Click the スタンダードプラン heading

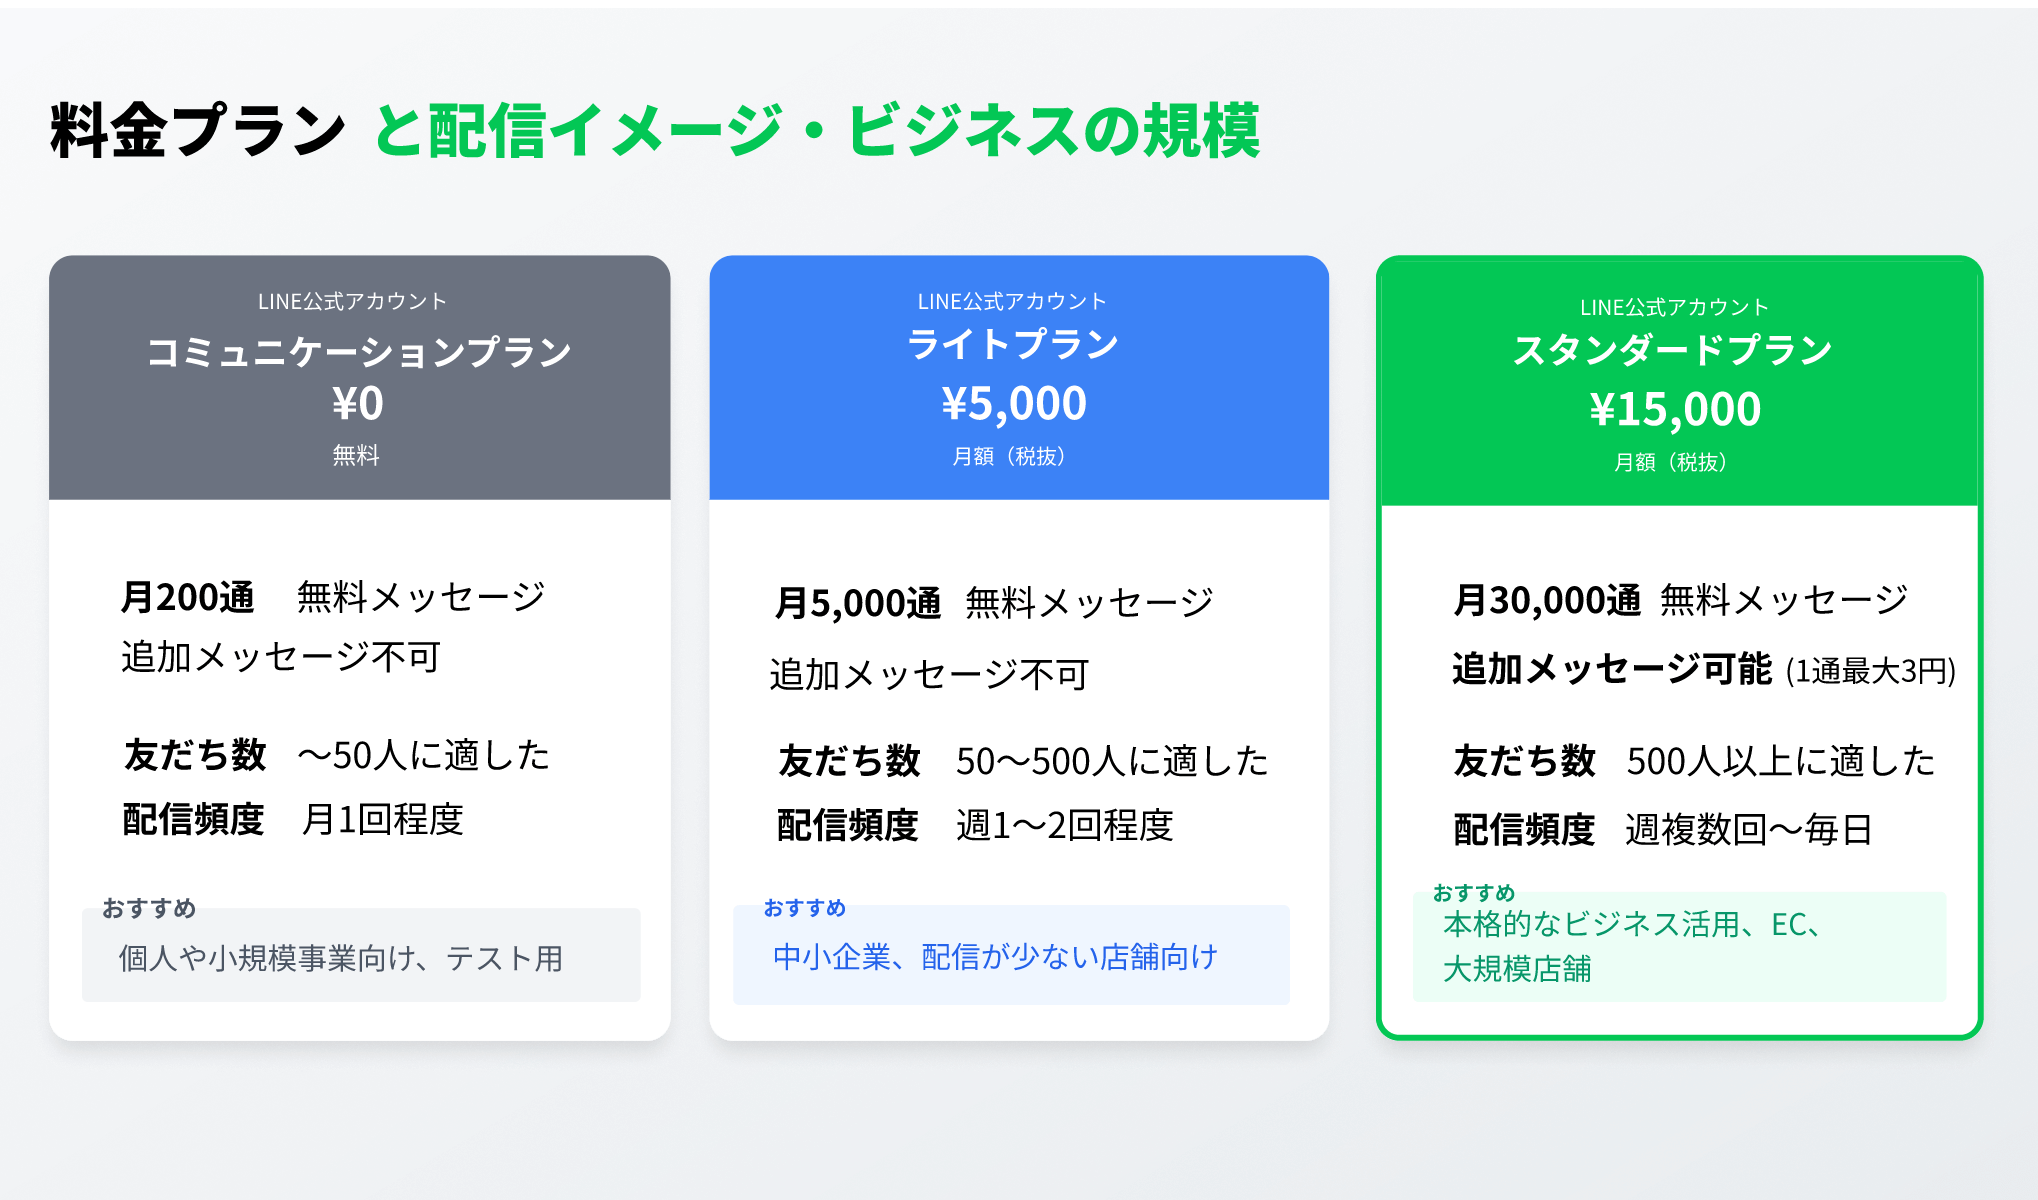pos(1673,350)
